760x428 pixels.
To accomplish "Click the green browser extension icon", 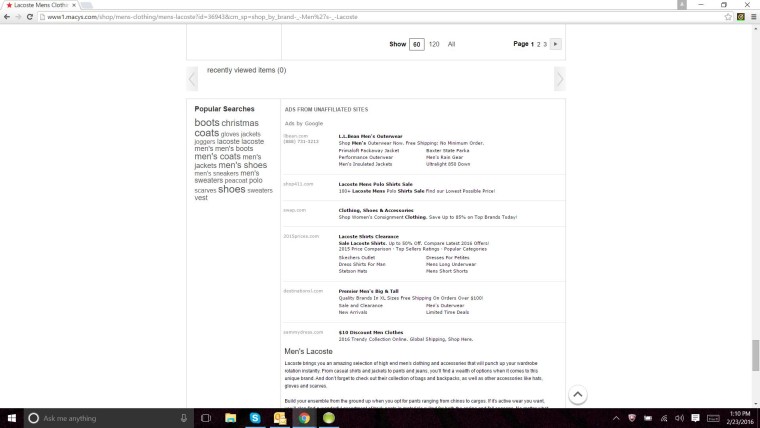I will 741,17.
